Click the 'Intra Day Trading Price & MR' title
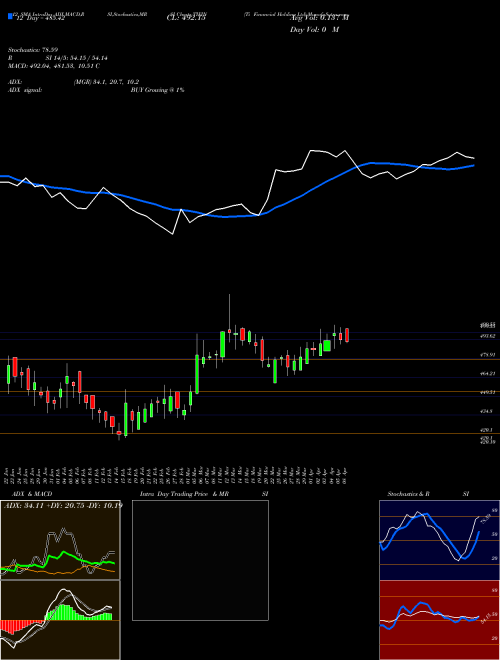Viewport: 500px width, 660px height. (x=184, y=494)
